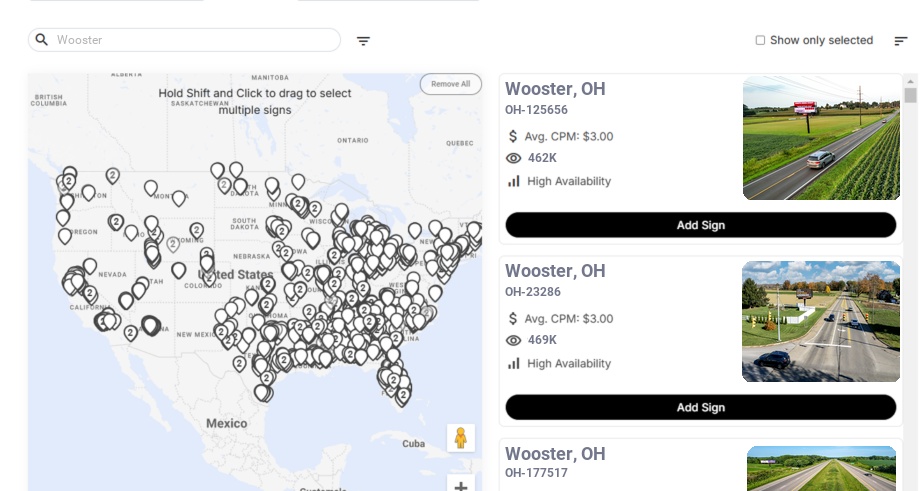920x491 pixels.
Task: Open the OH-23286 billboard photo
Action: pyautogui.click(x=821, y=322)
